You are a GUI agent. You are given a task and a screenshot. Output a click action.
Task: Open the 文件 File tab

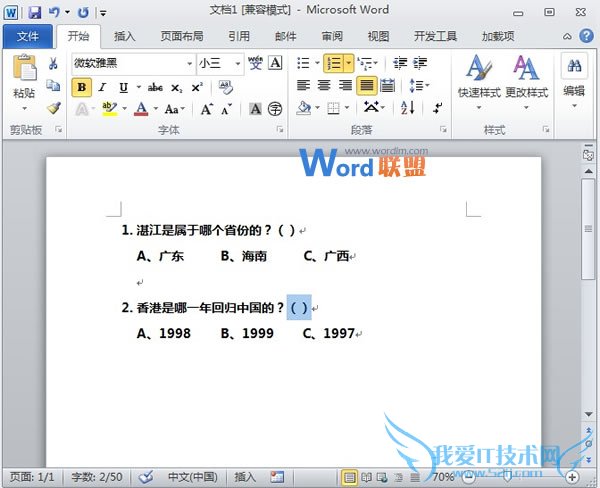pyautogui.click(x=28, y=36)
